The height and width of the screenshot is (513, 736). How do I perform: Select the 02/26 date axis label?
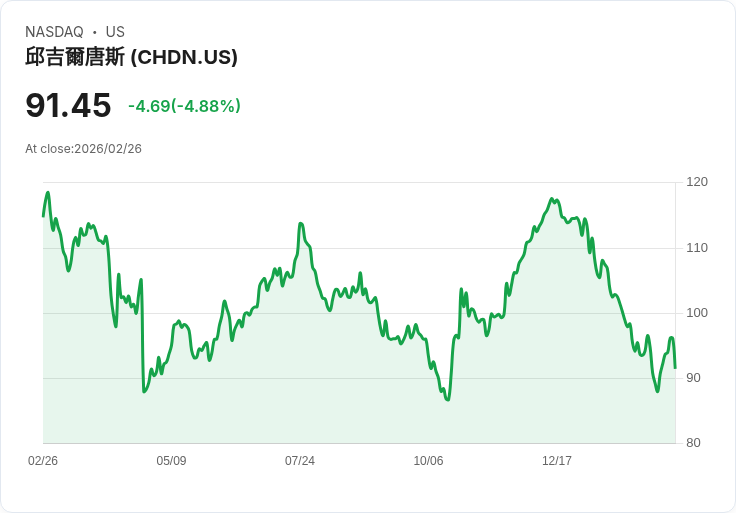(x=43, y=461)
